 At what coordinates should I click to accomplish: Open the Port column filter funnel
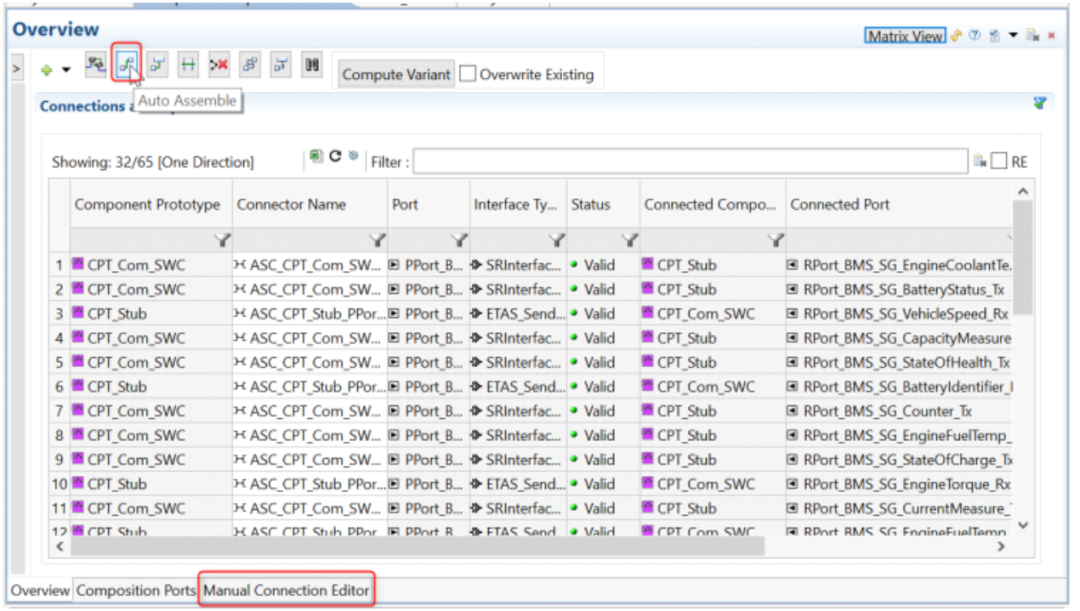pyautogui.click(x=459, y=240)
